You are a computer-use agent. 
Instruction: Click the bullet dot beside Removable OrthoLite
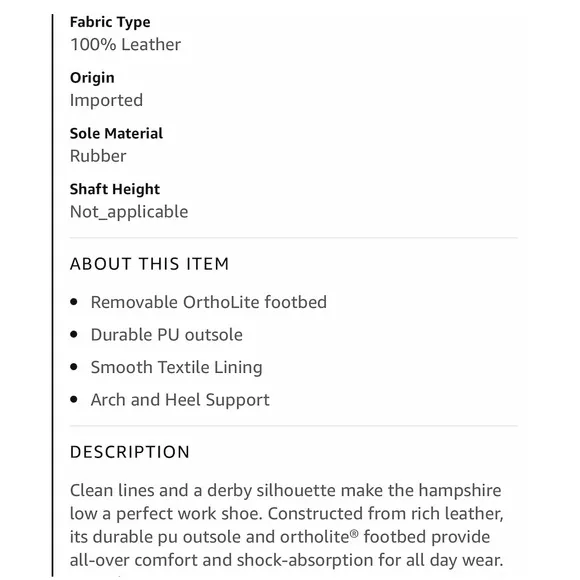pos(74,302)
